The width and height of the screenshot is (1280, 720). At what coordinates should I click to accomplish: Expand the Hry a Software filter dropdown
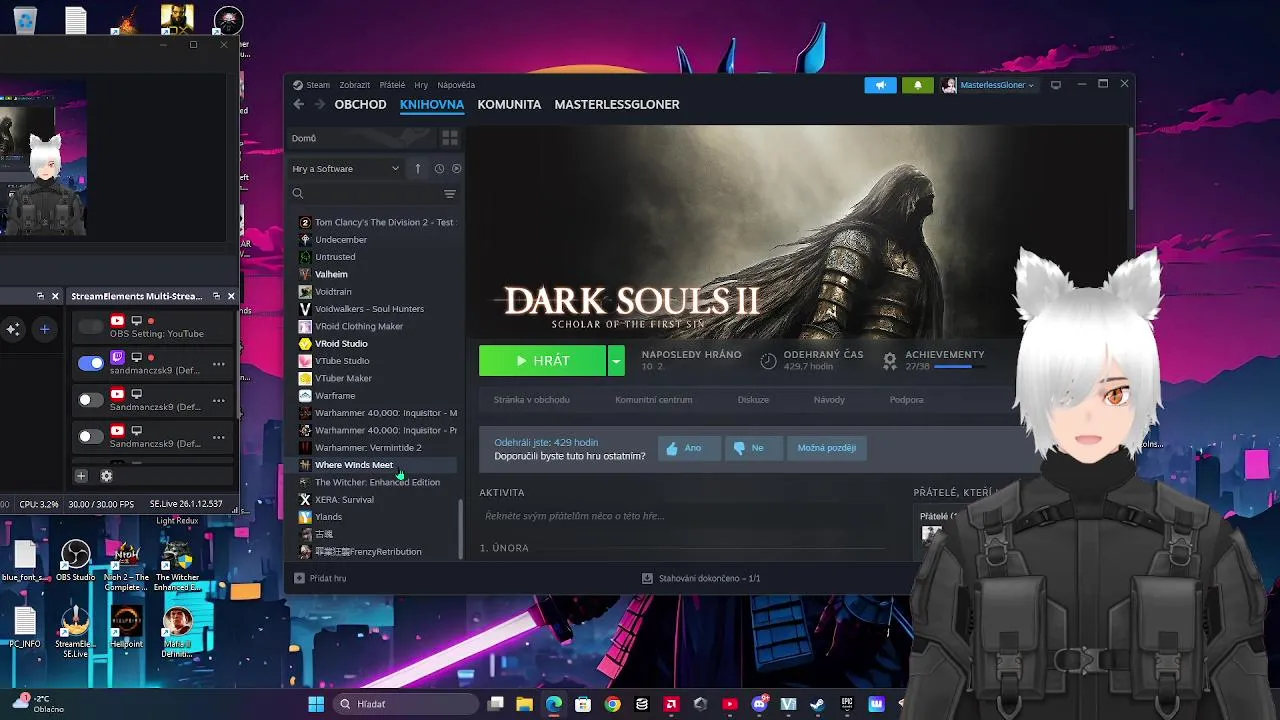click(x=346, y=169)
